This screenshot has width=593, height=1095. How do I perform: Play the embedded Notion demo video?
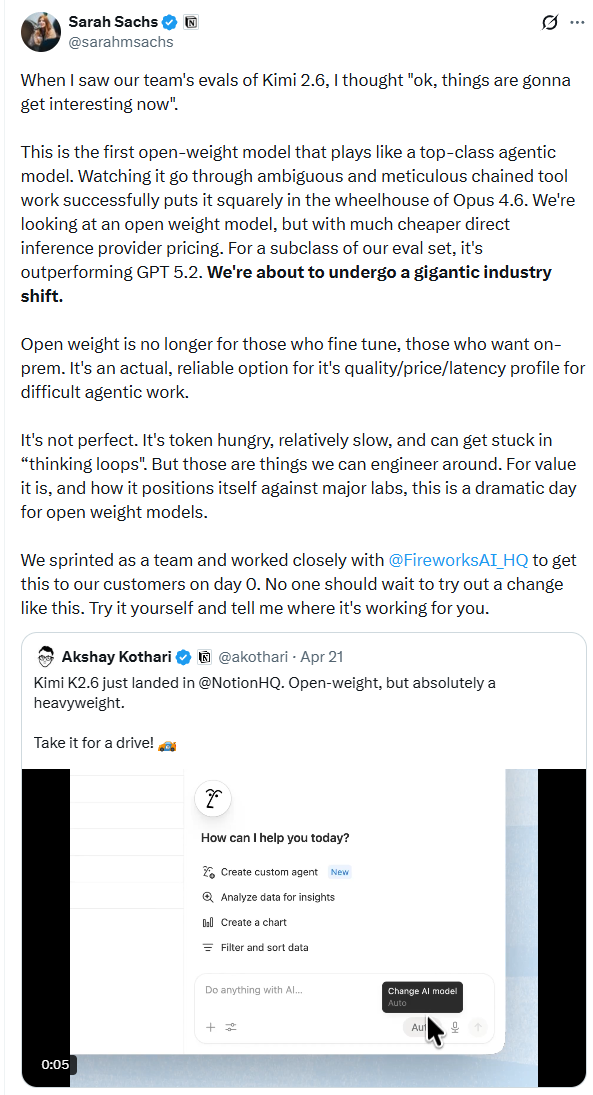point(304,928)
